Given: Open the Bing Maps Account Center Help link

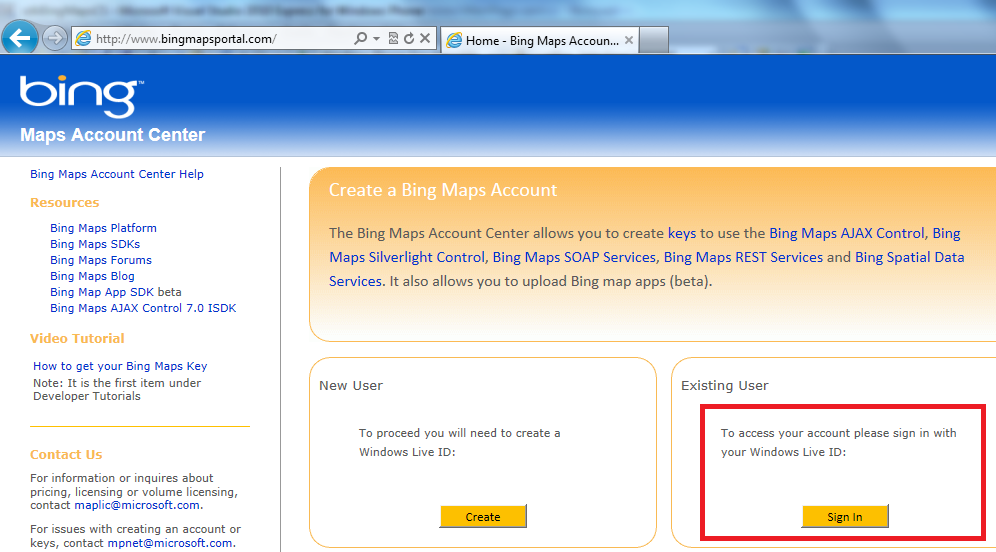Looking at the screenshot, I should point(117,174).
